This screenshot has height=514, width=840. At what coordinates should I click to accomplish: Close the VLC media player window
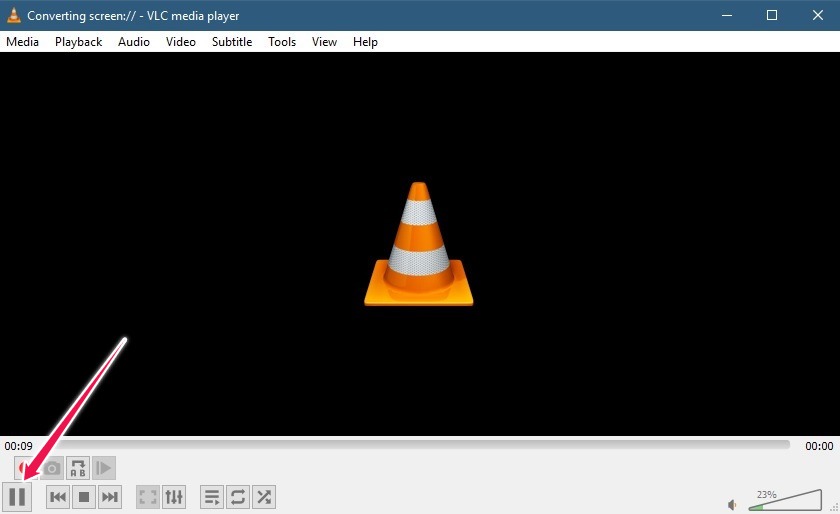click(x=818, y=16)
